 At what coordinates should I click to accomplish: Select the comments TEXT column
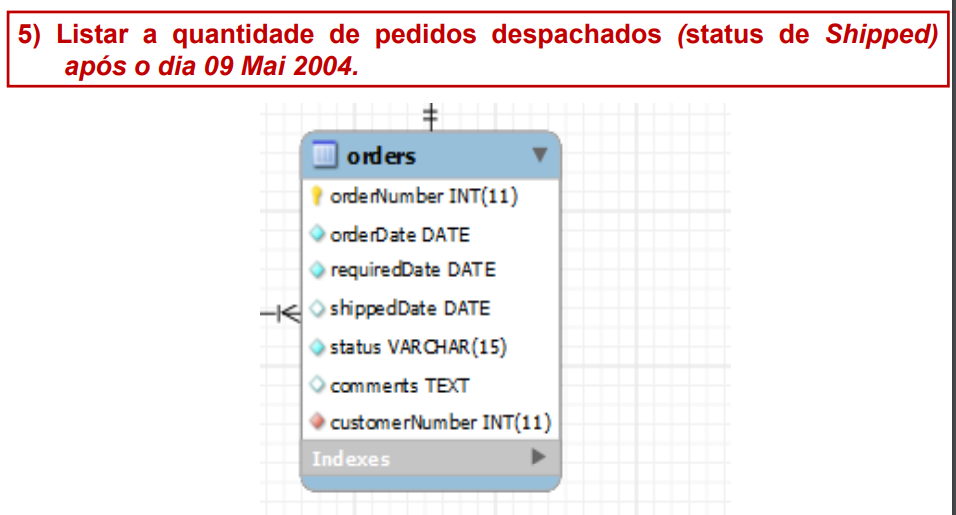(399, 386)
